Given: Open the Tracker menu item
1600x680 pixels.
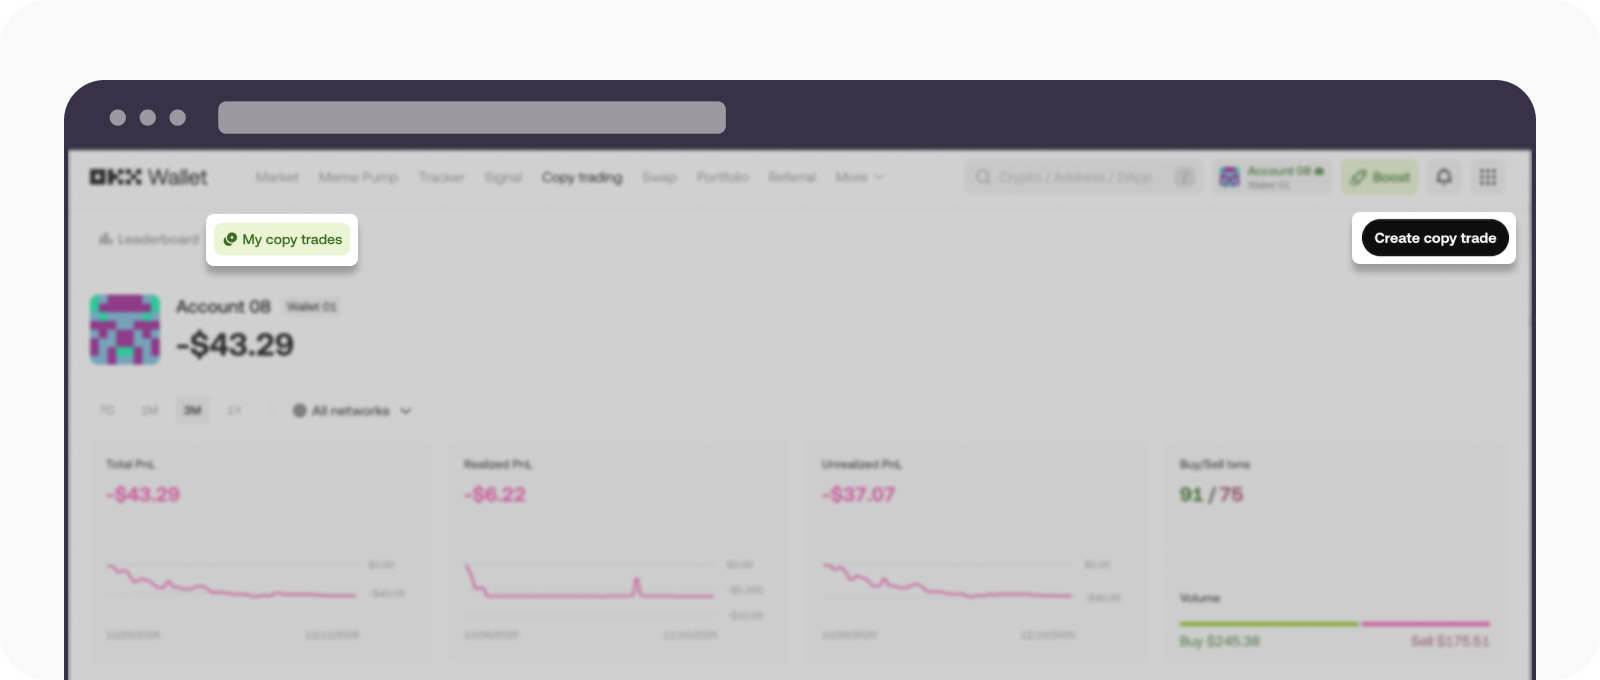Looking at the screenshot, I should [441, 177].
